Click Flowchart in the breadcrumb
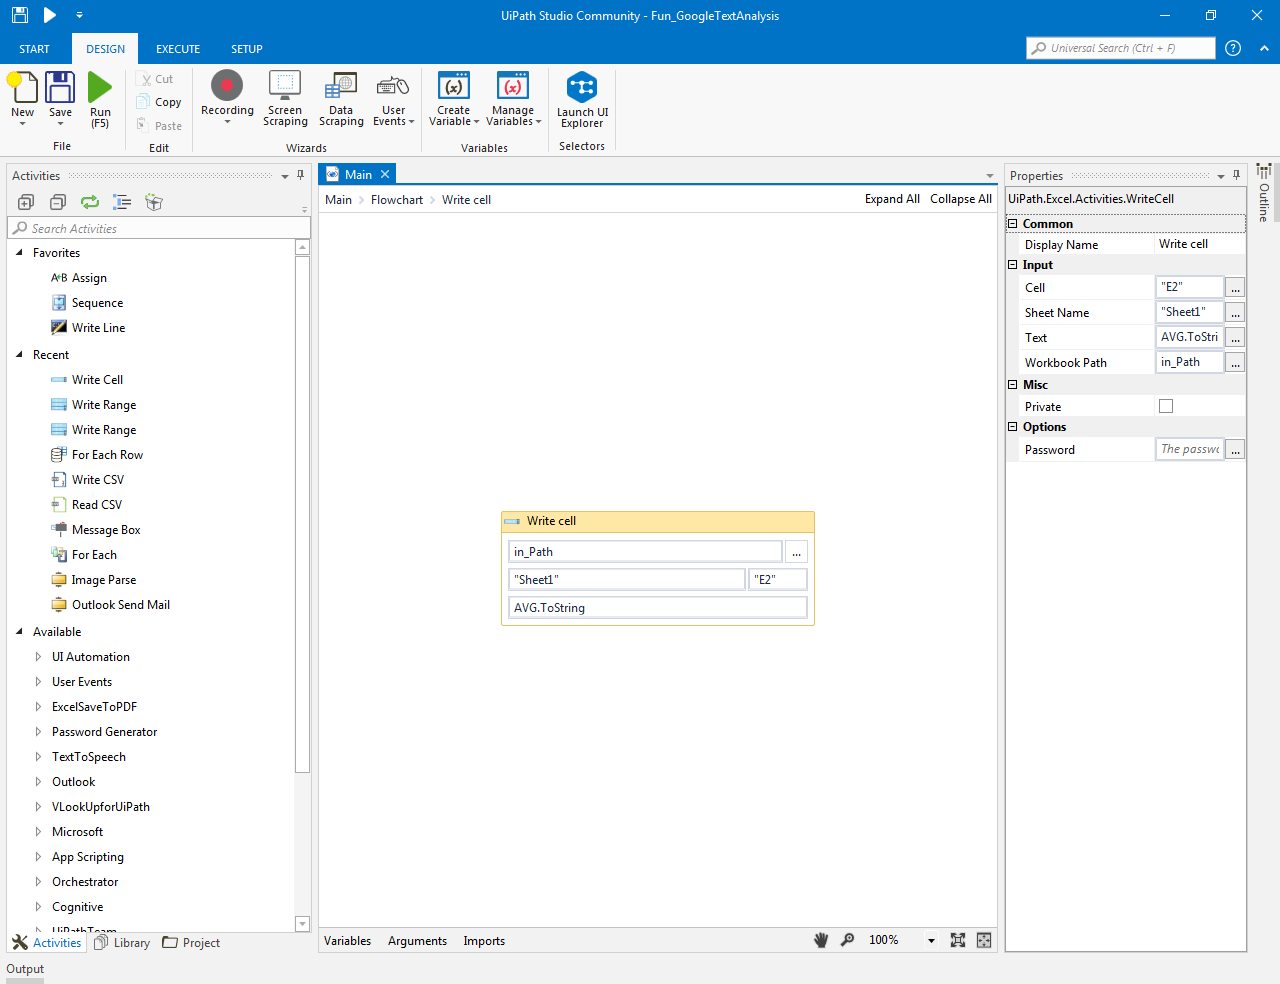The height and width of the screenshot is (984, 1280). 397,200
